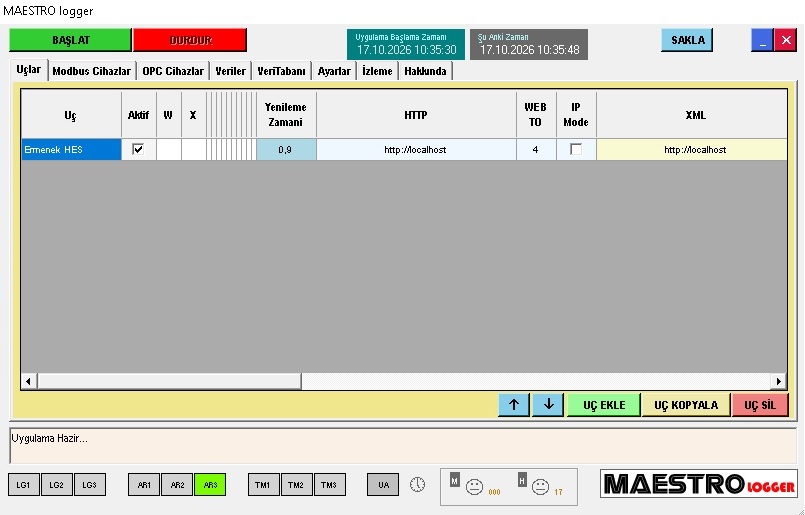
Task: Toggle the Aktif checkbox for Ermenek HES
Action: pos(138,149)
